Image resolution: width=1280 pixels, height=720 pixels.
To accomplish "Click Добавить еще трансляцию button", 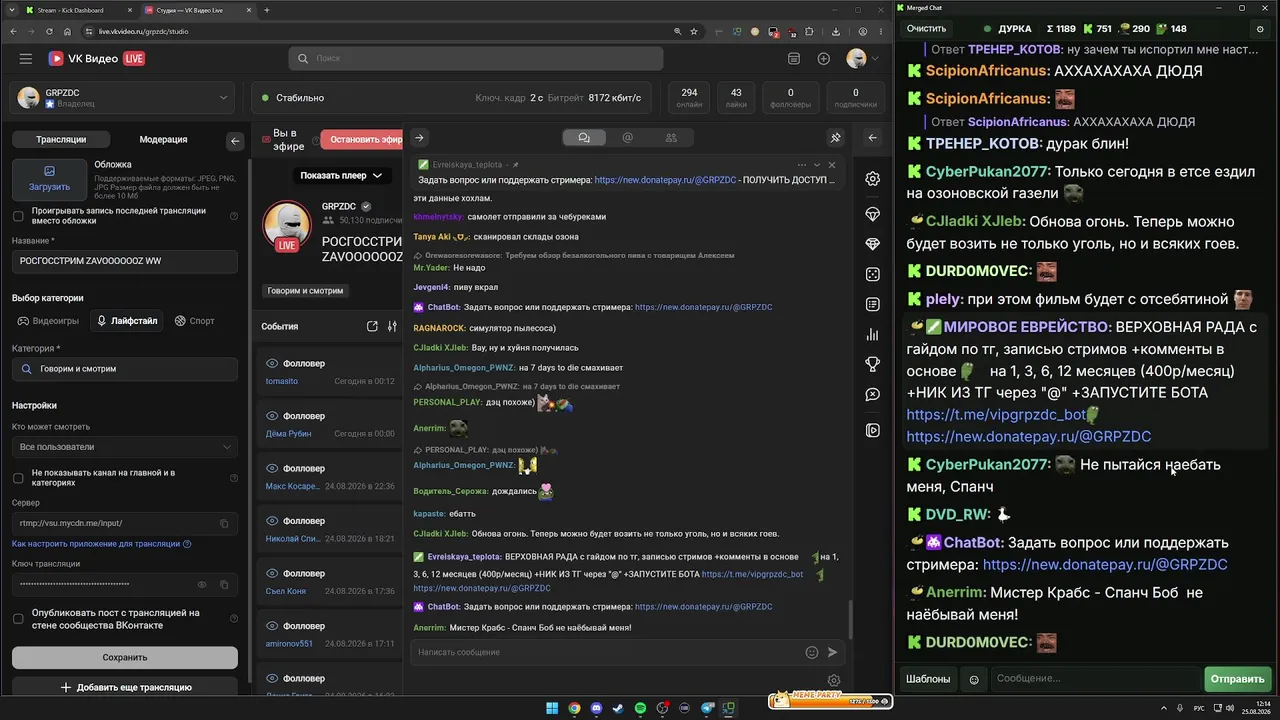I will (125, 688).
